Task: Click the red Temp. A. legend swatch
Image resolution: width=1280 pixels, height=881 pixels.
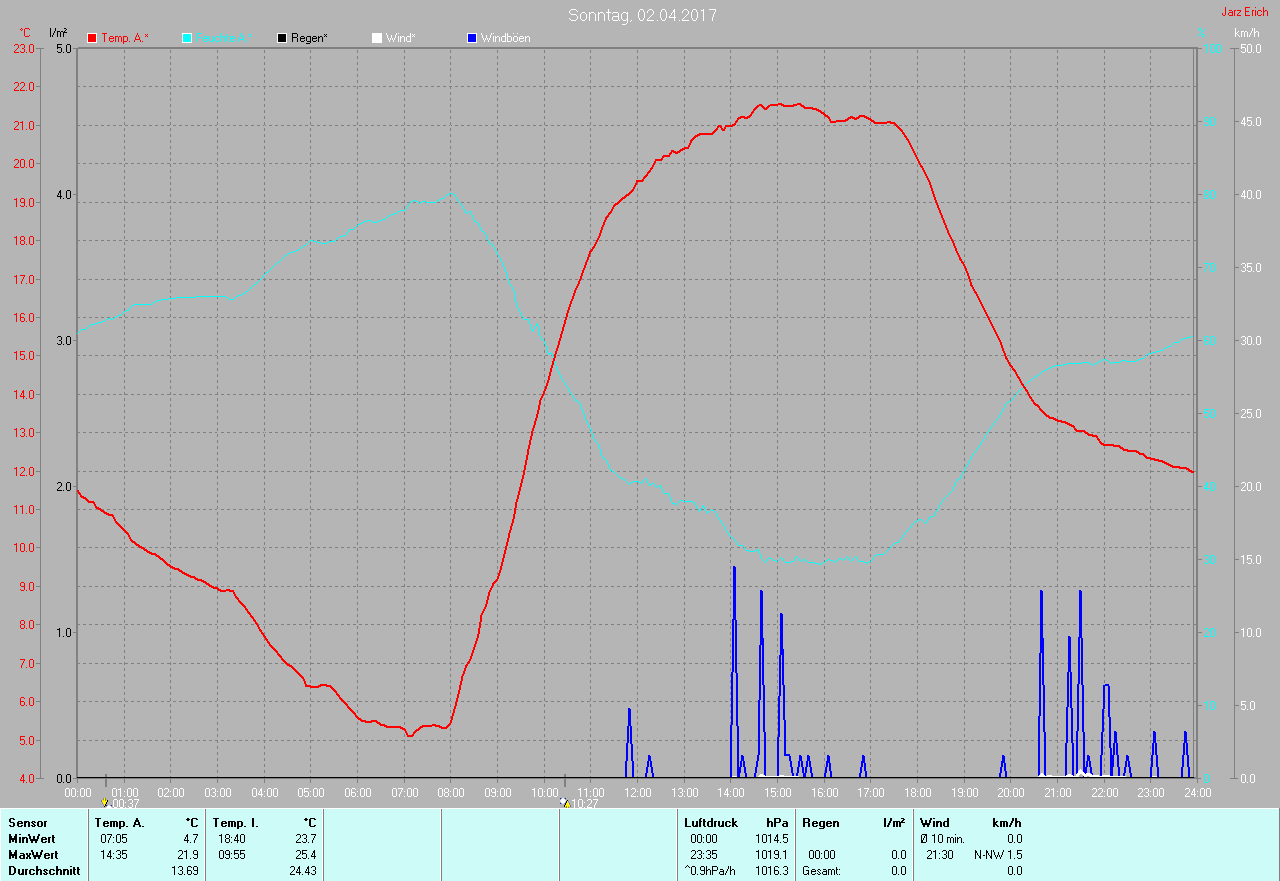Action: (x=92, y=38)
